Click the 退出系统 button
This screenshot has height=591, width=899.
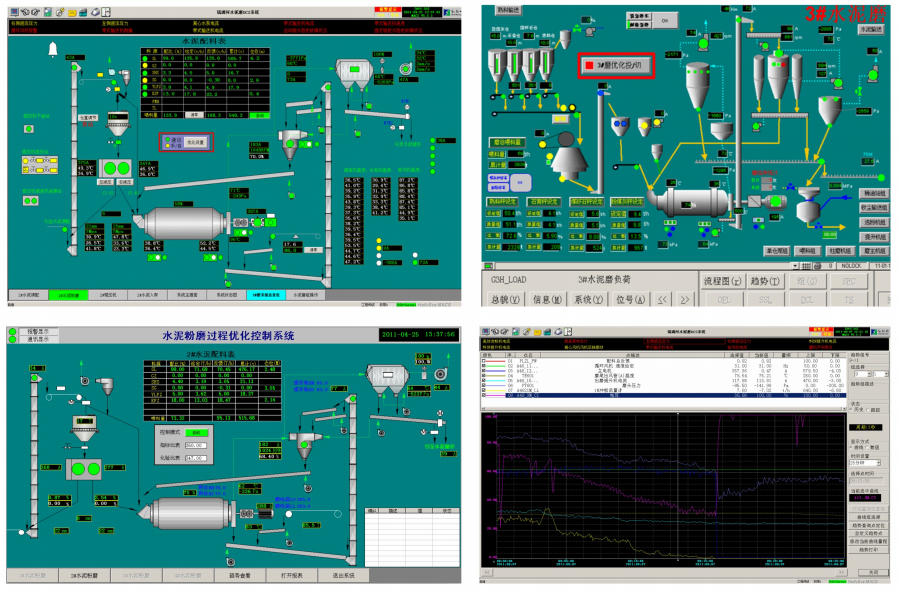343,575
